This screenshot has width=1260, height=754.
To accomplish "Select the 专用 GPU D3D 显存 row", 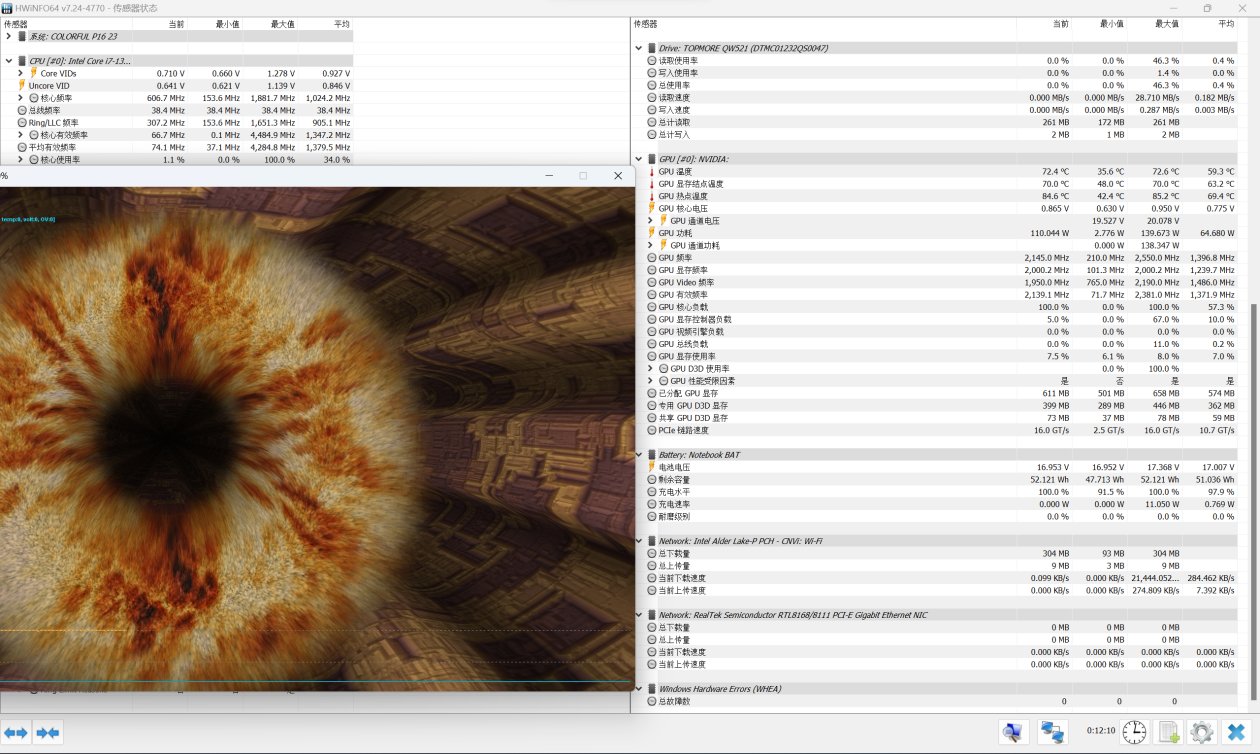I will tap(940, 406).
